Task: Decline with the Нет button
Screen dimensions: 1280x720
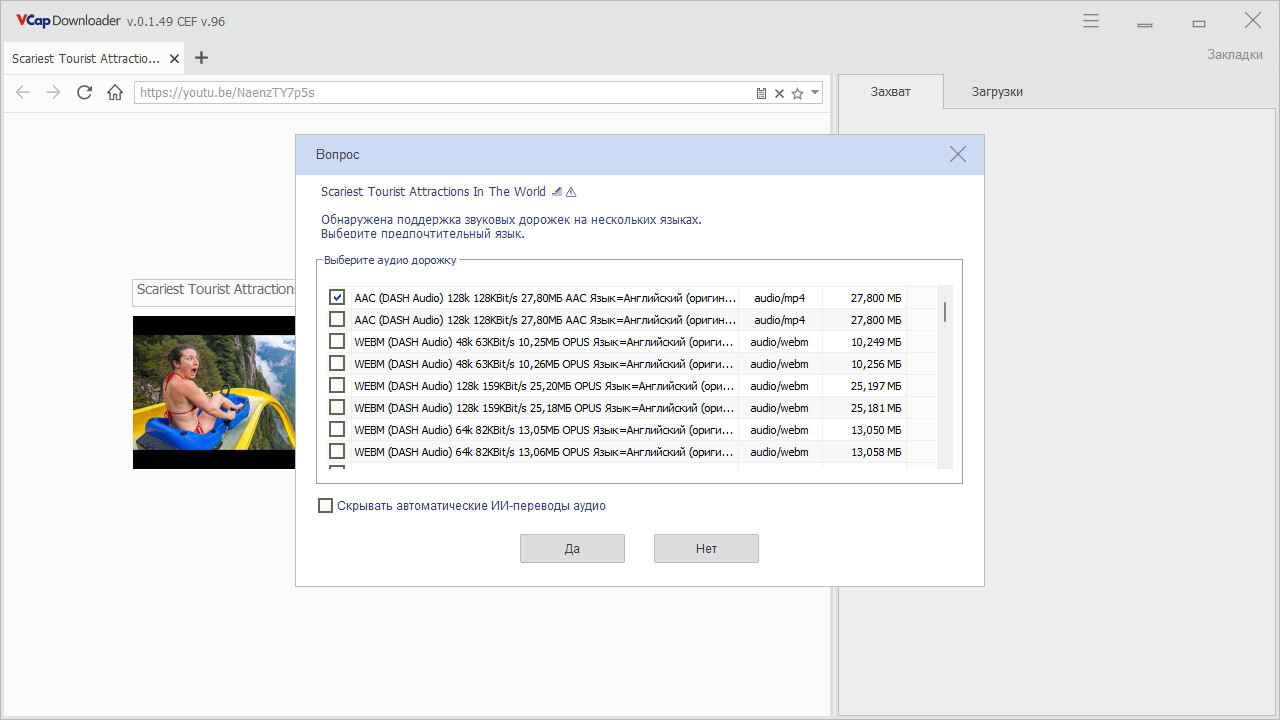Action: pyautogui.click(x=706, y=548)
